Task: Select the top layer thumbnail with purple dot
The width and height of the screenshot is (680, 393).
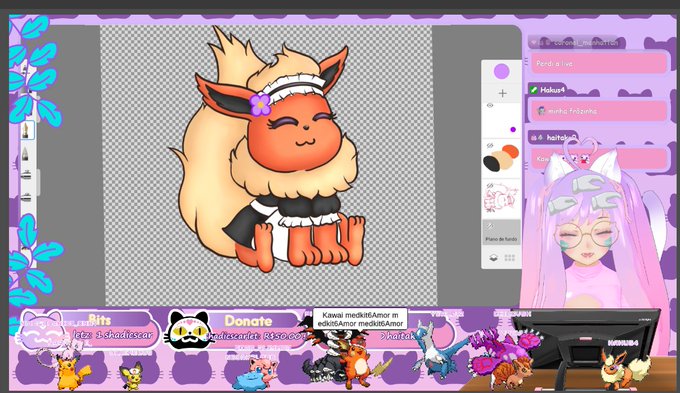Action: [502, 121]
